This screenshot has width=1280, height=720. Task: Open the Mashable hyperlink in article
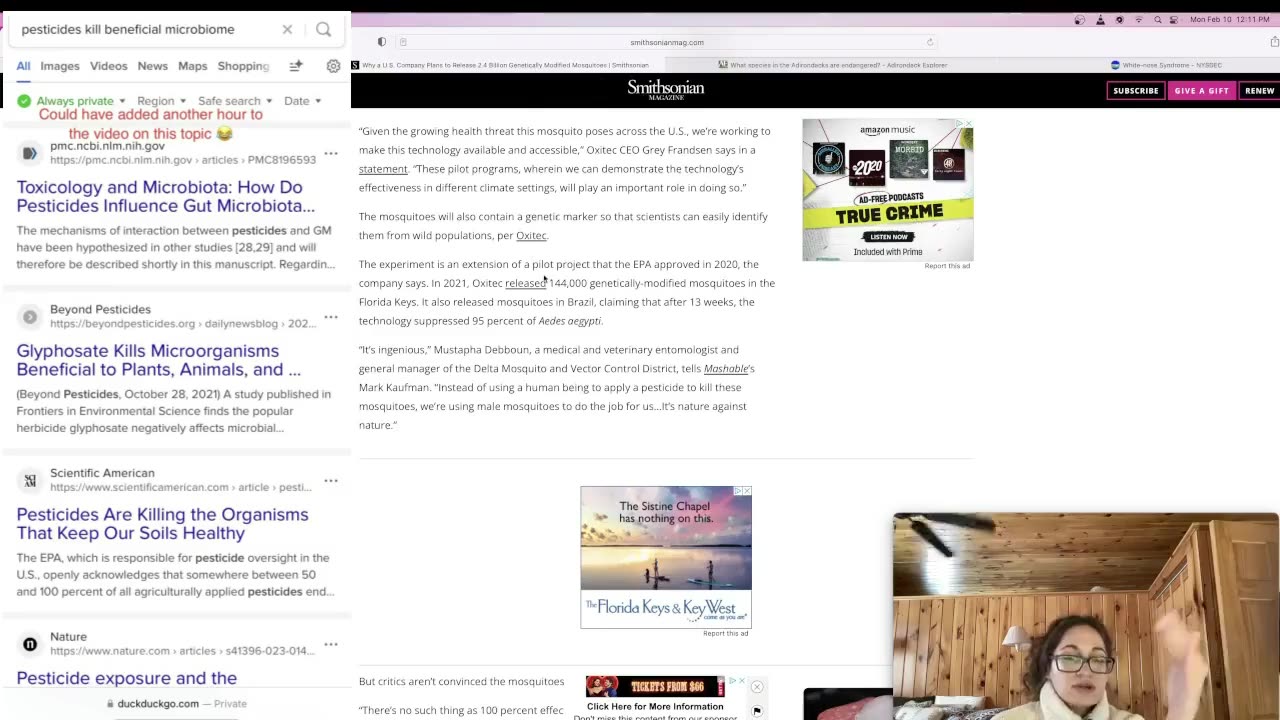click(x=726, y=369)
